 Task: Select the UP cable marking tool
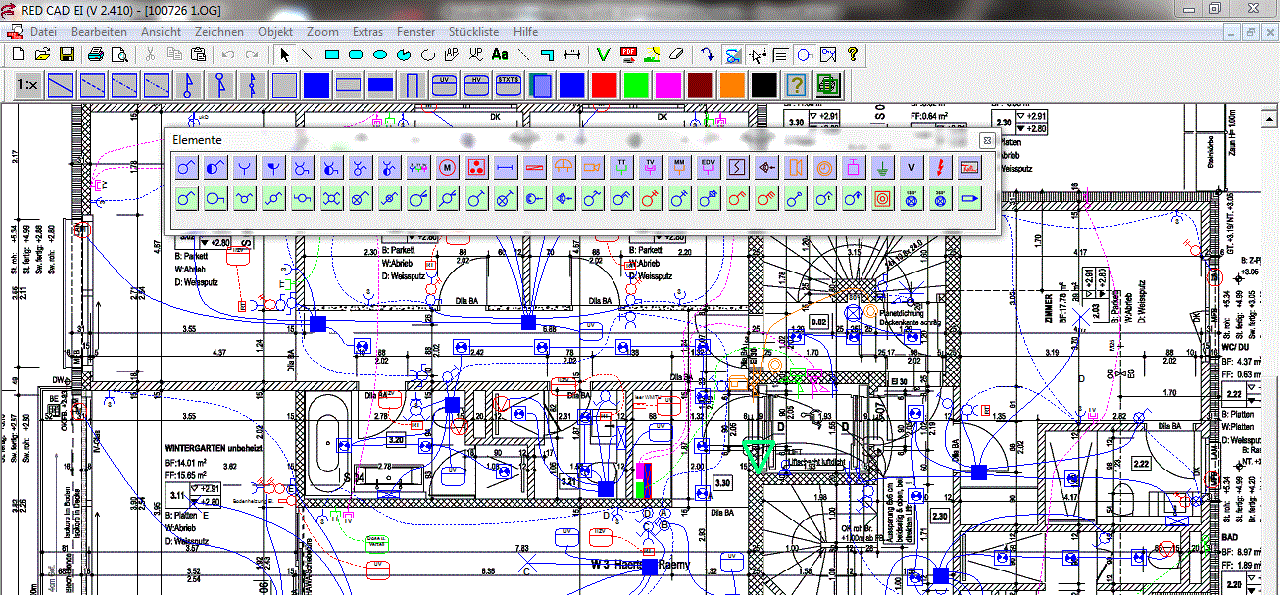(x=476, y=54)
